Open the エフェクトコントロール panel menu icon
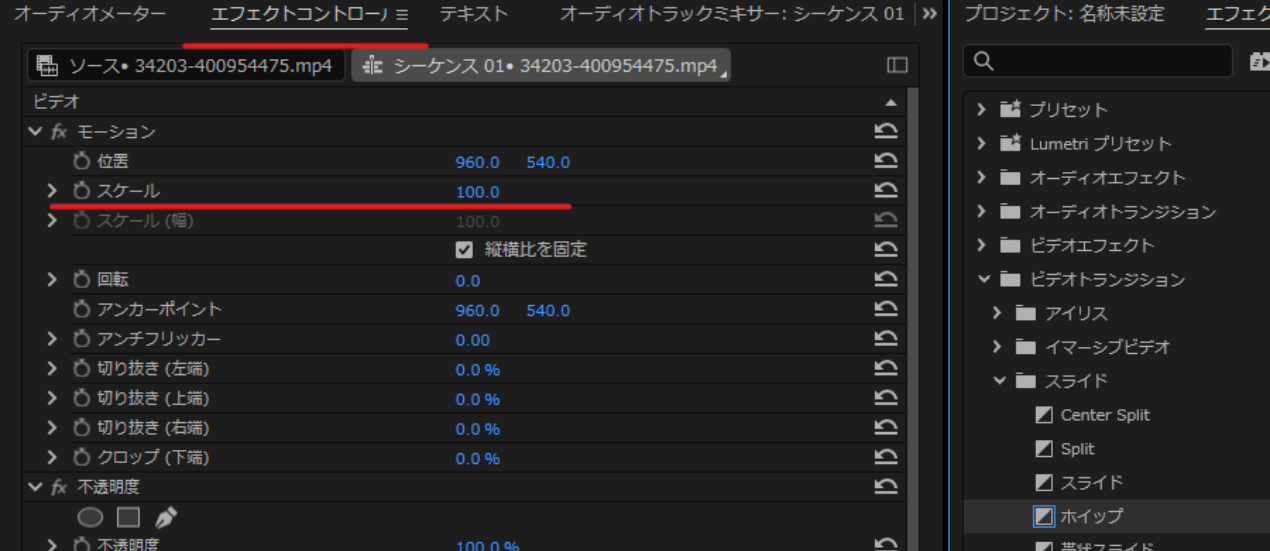The image size is (1270, 551). point(402,15)
